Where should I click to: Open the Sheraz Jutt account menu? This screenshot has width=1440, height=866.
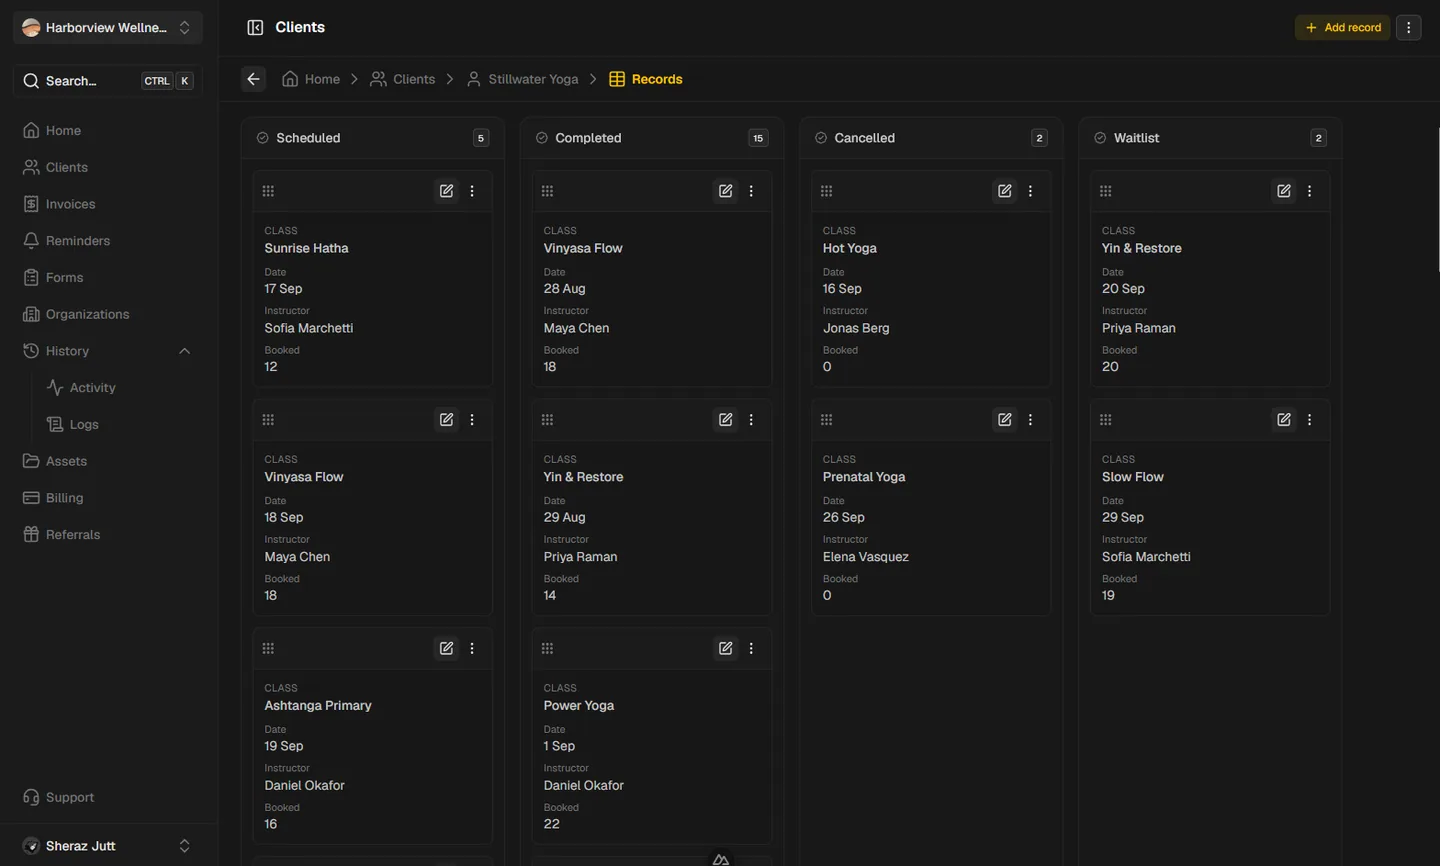pos(108,846)
